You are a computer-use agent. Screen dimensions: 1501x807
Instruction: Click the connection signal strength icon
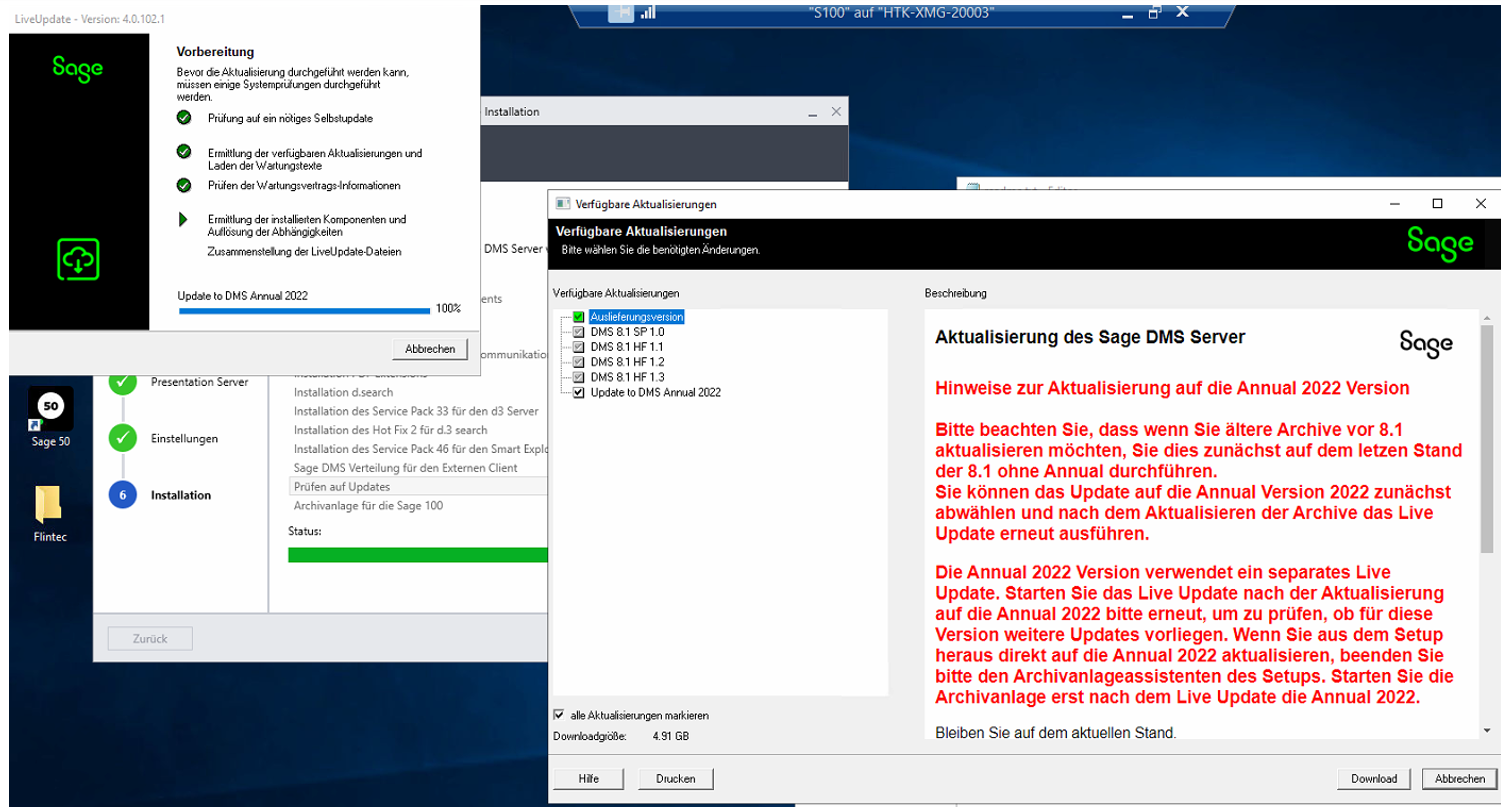coord(647,11)
